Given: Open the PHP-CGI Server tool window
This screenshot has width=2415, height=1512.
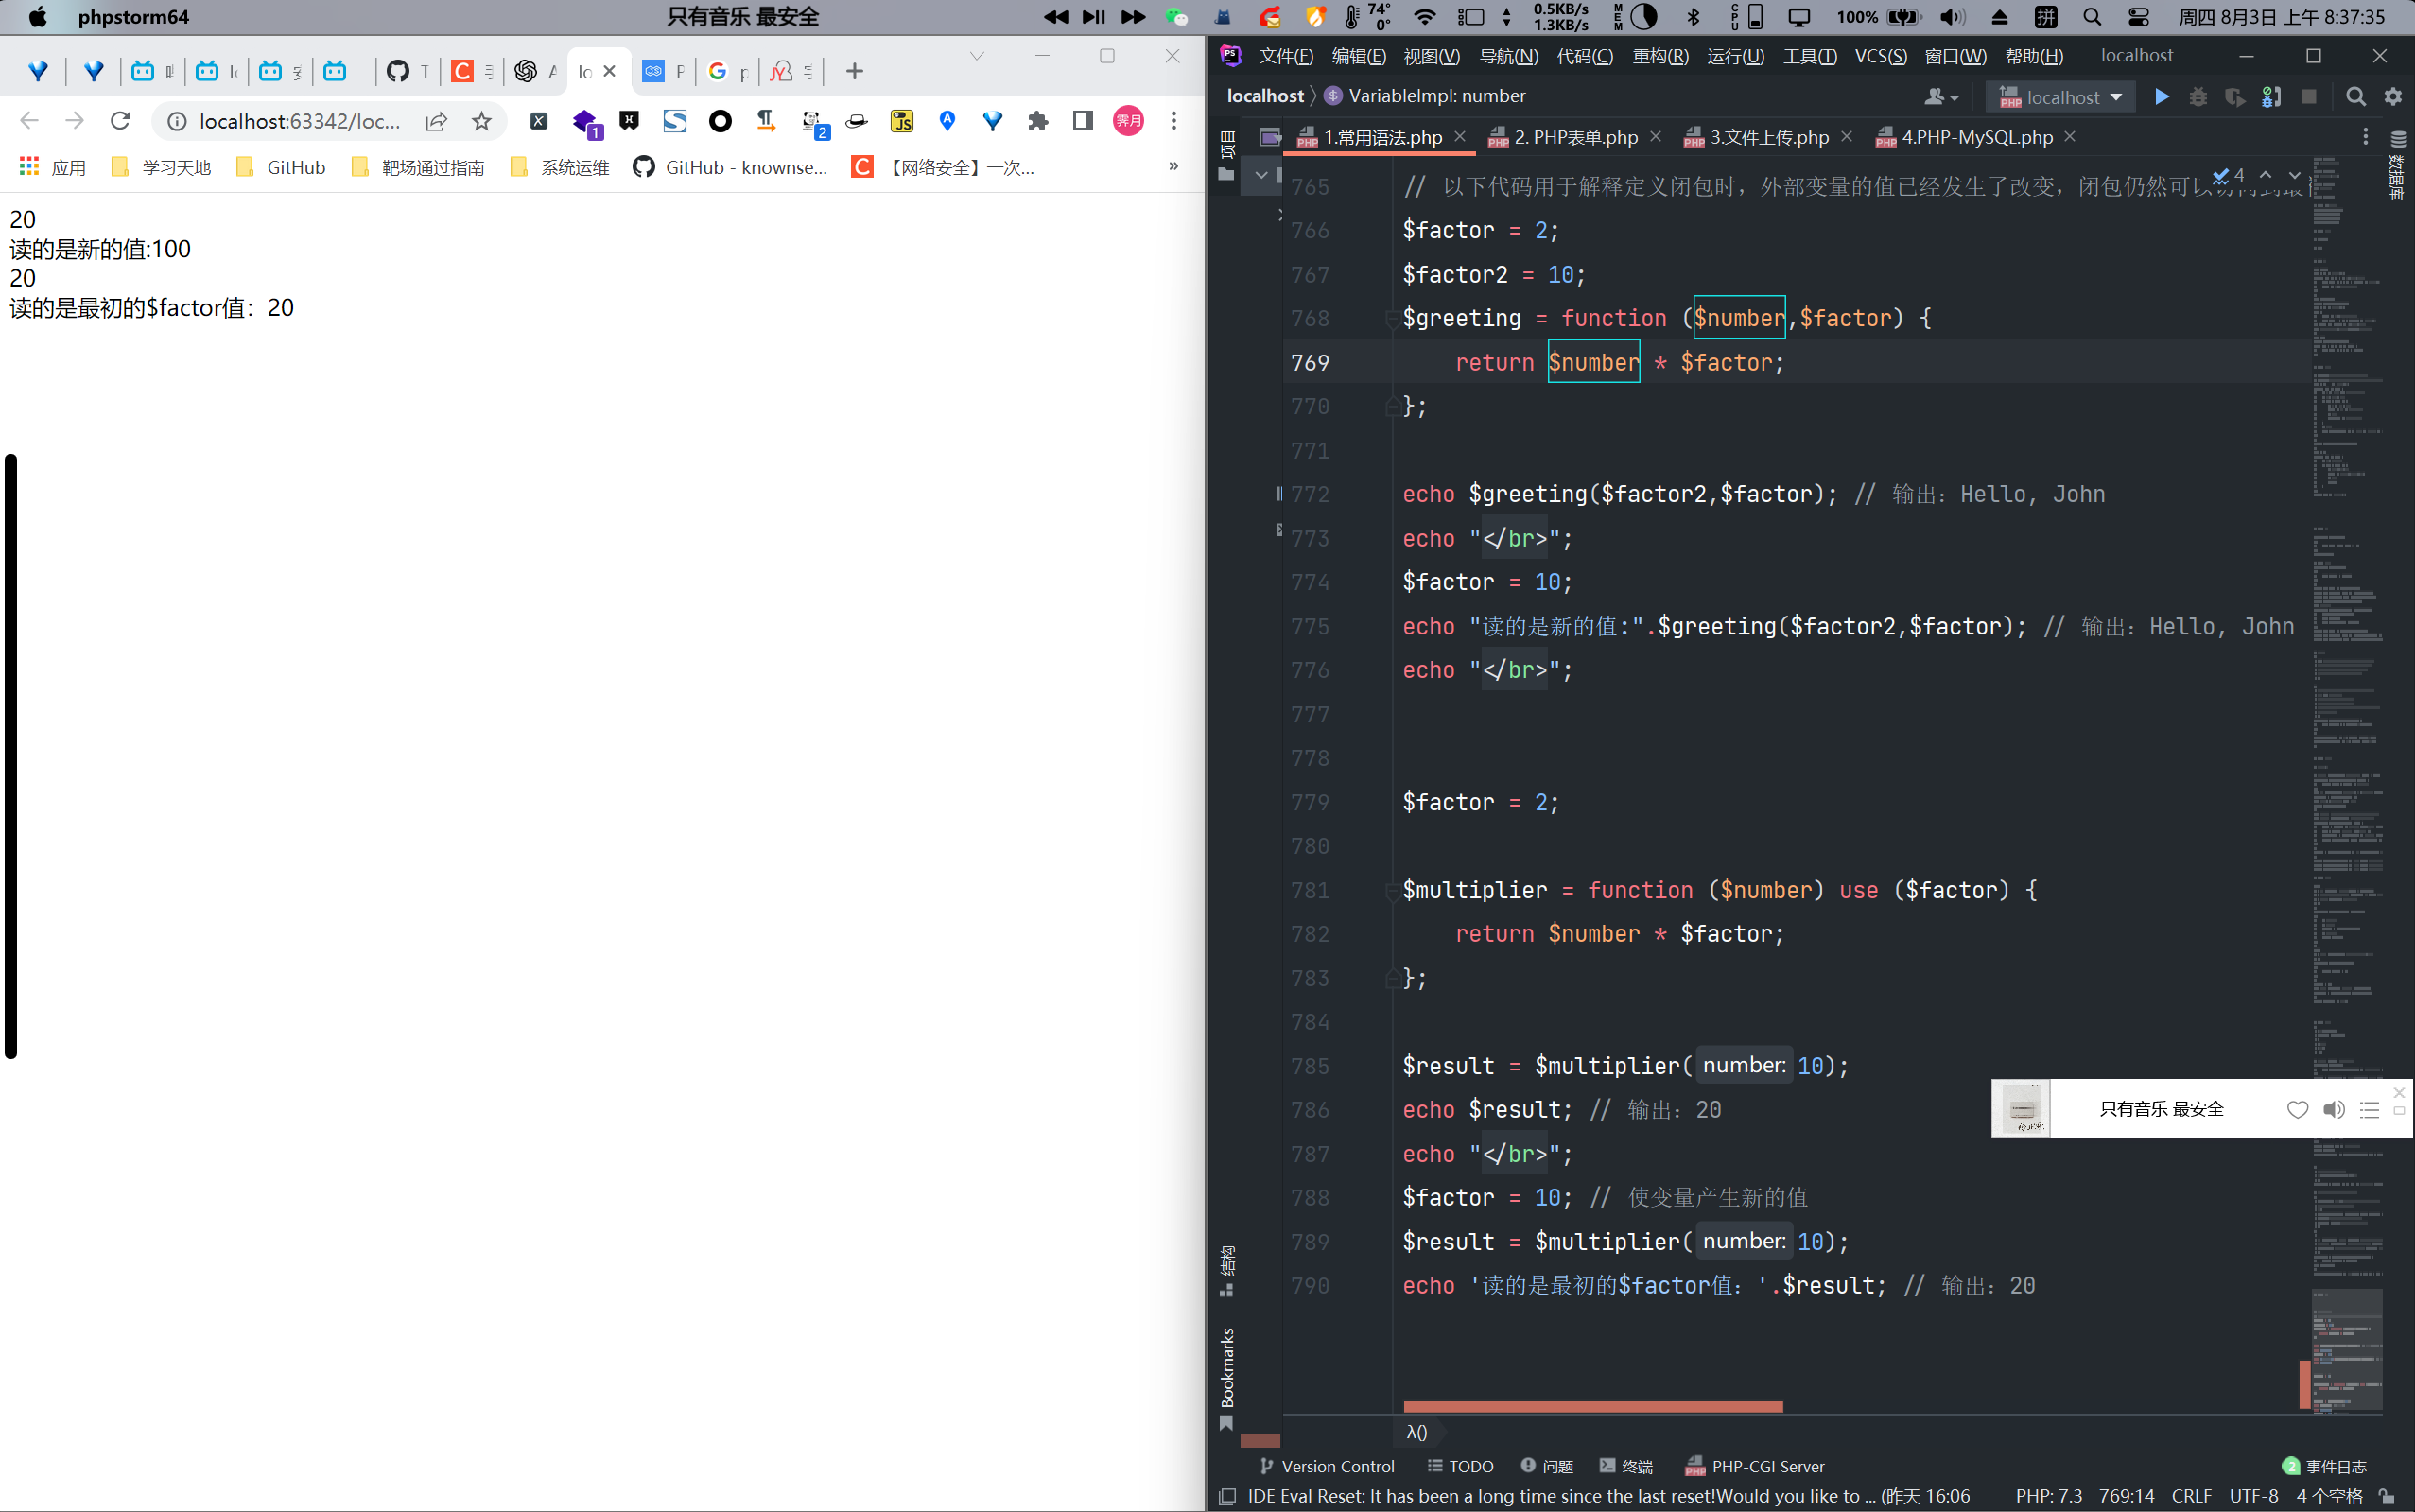Looking at the screenshot, I should (1755, 1466).
